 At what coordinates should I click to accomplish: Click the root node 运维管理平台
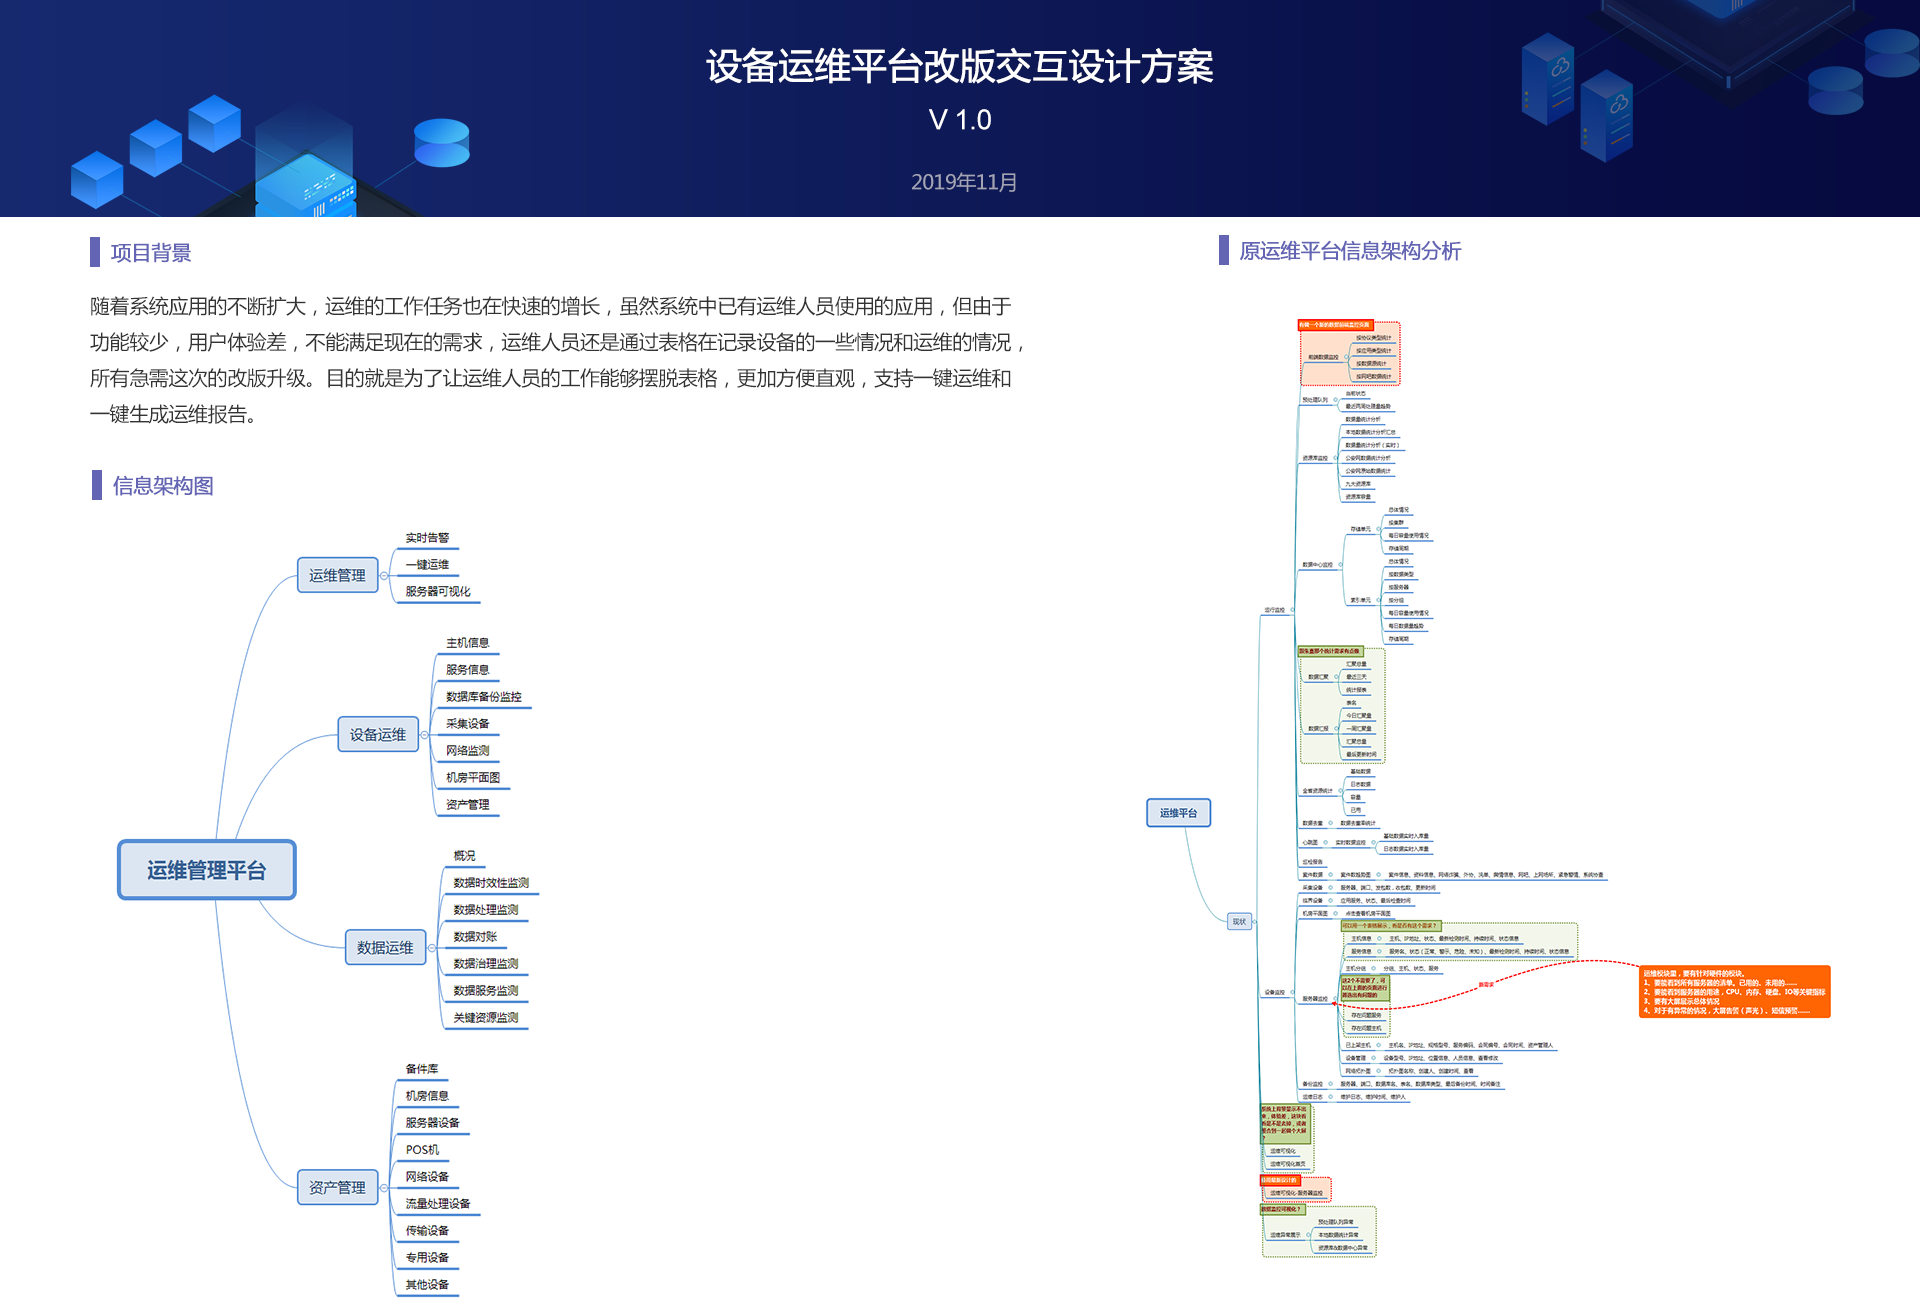pyautogui.click(x=207, y=870)
